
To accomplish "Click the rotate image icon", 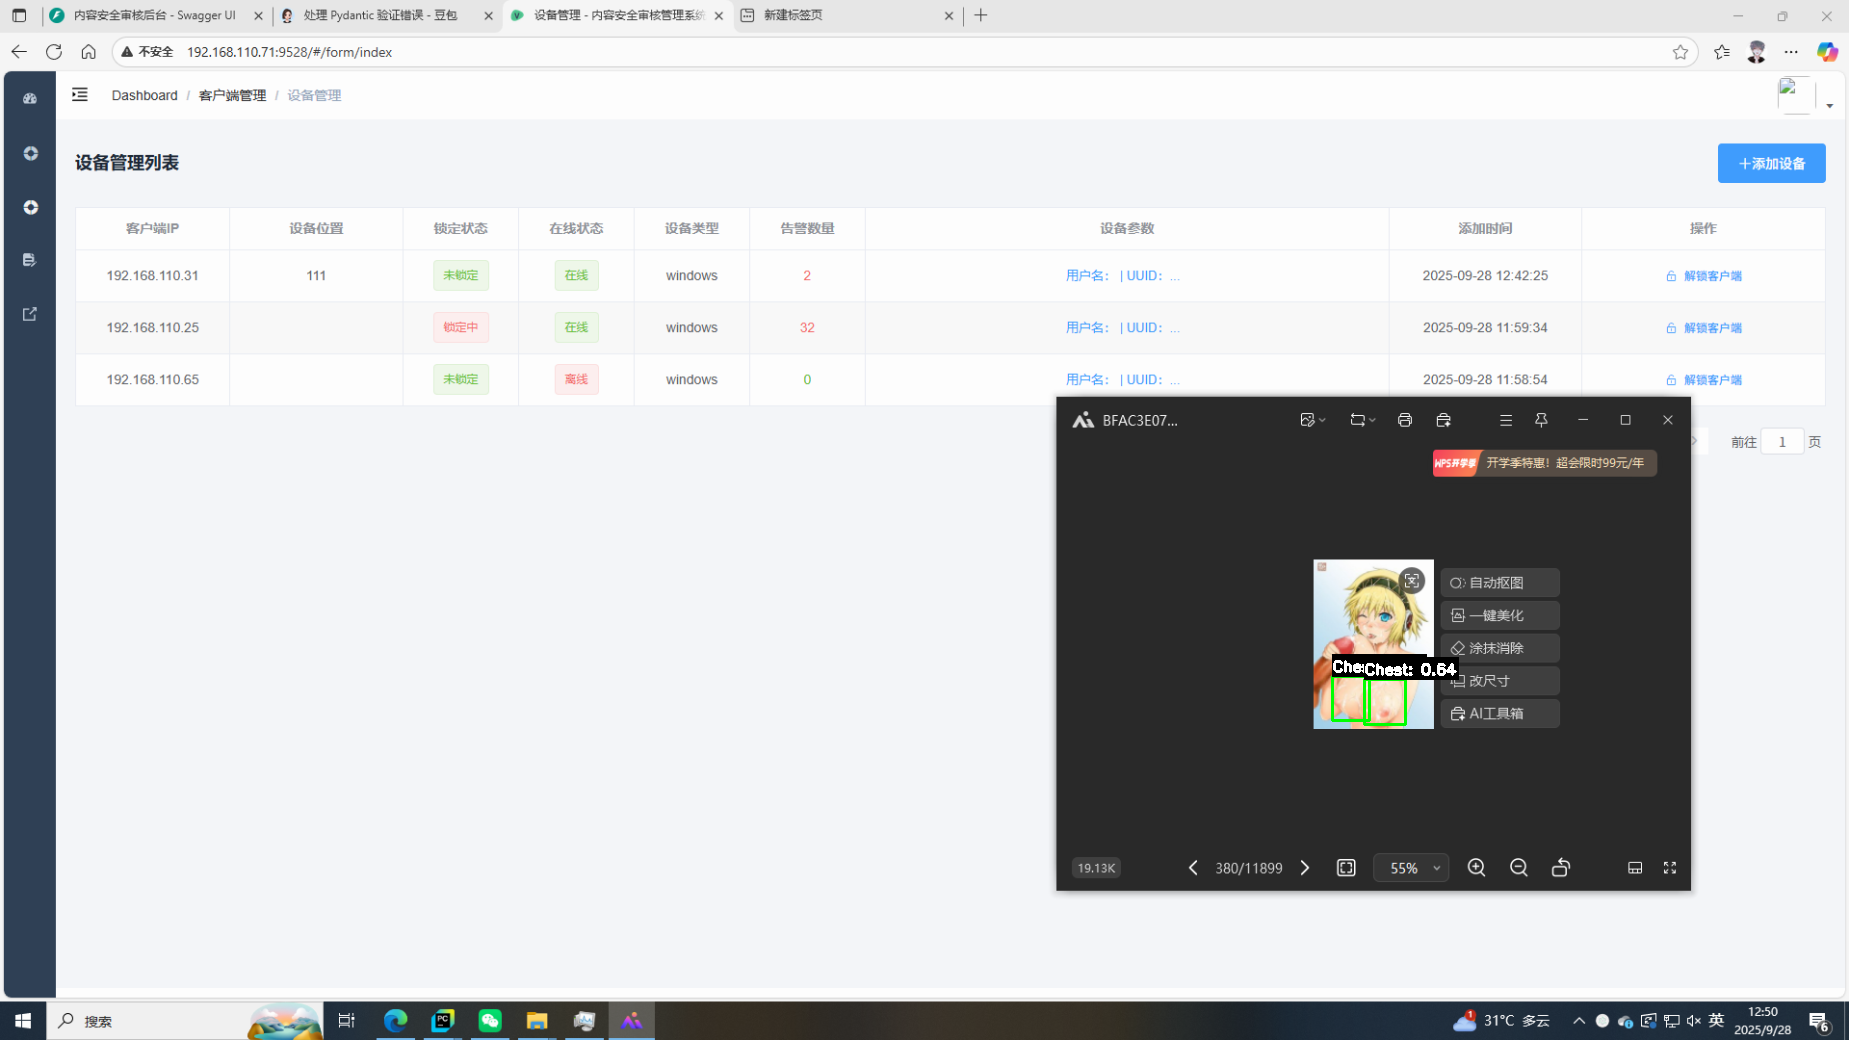I will (x=1560, y=868).
